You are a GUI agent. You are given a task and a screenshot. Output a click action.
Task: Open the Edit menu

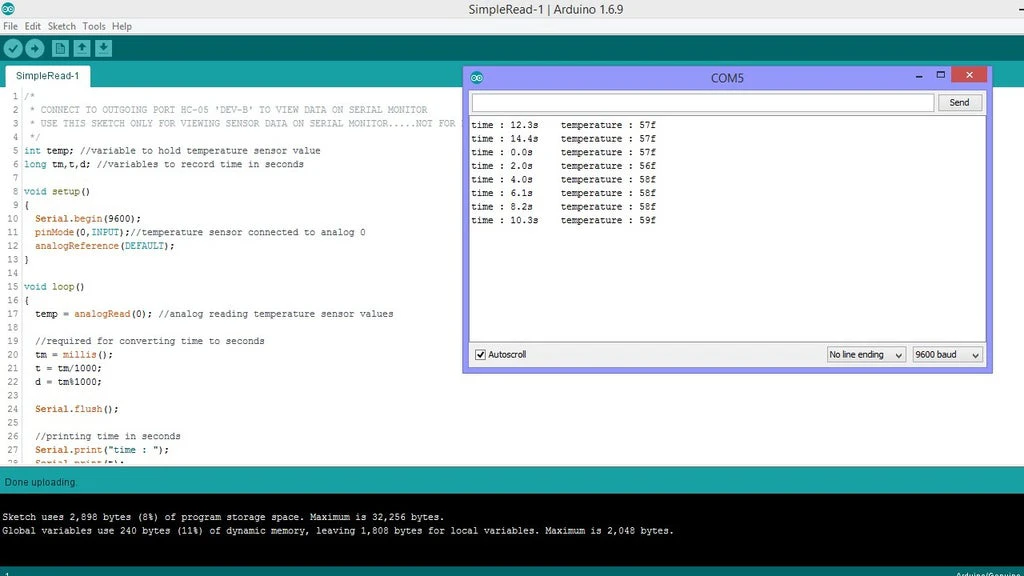(33, 26)
